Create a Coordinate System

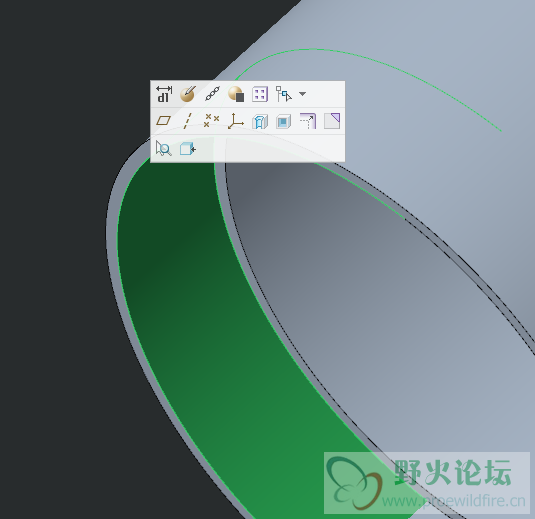(x=236, y=121)
